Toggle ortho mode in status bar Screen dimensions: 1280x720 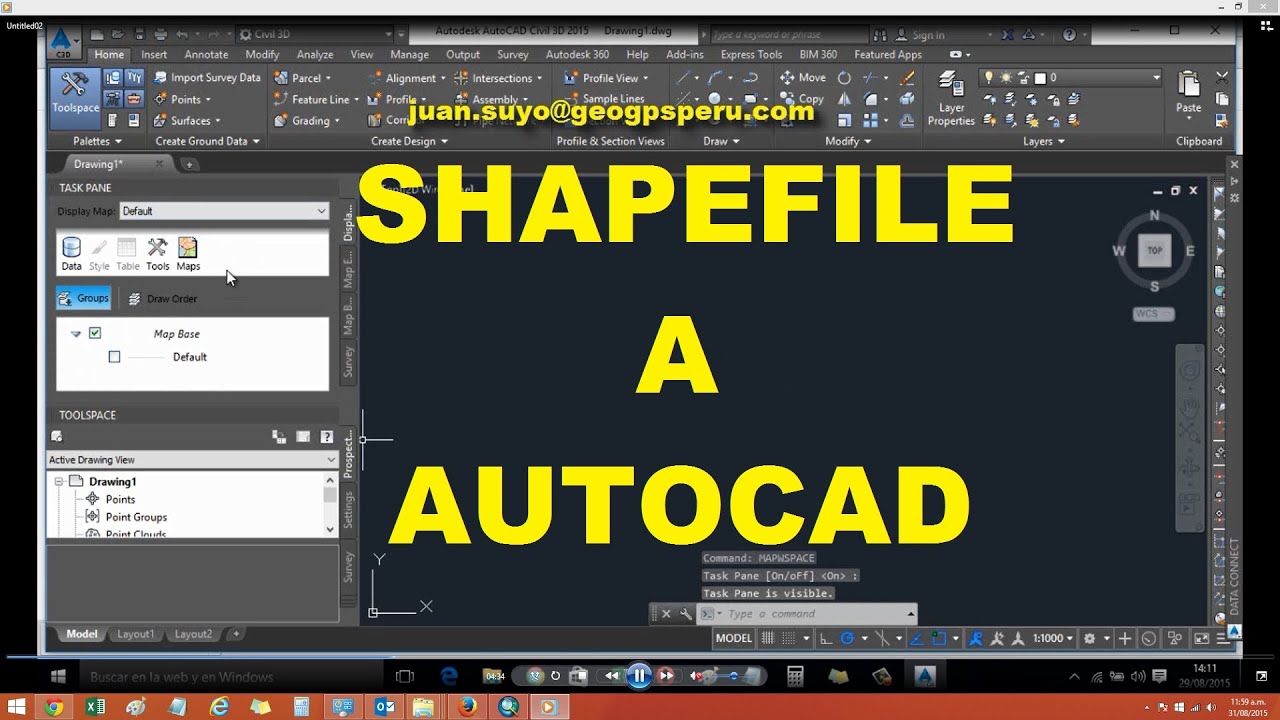tap(825, 638)
